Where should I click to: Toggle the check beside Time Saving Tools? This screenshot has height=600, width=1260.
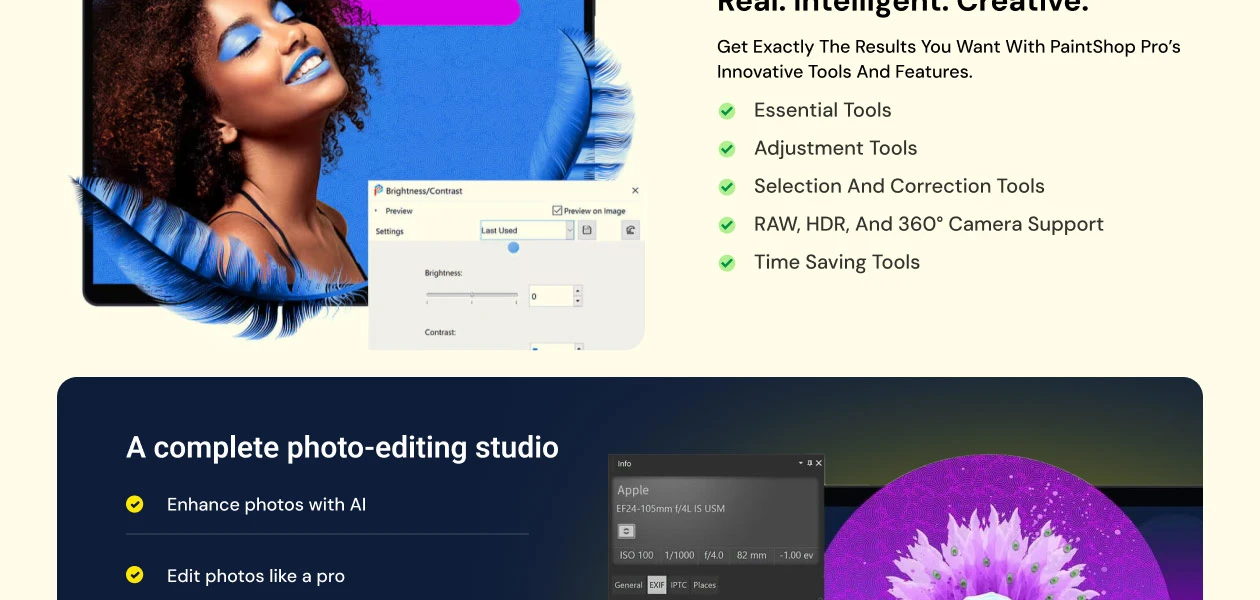727,262
